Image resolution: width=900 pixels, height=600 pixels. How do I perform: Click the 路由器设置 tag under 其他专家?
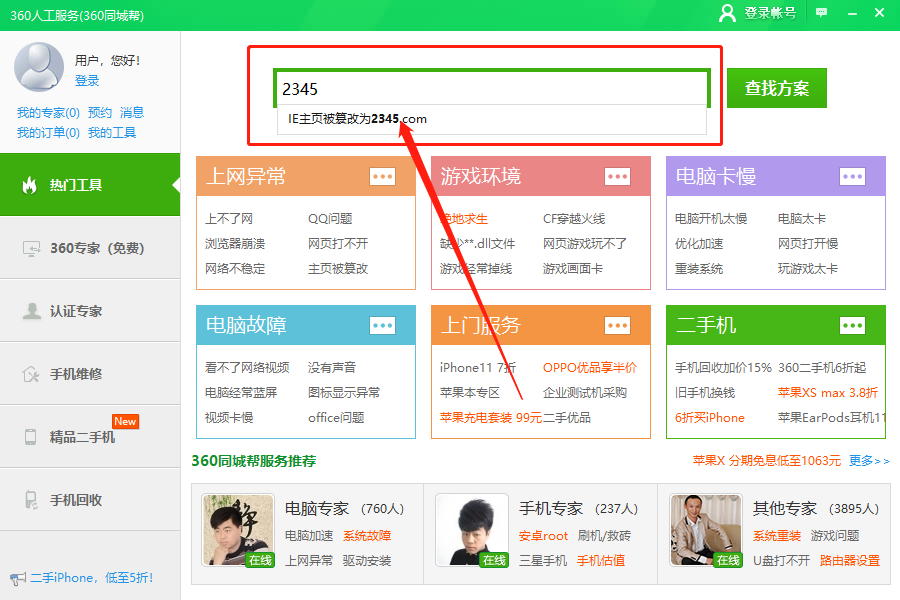tap(850, 560)
